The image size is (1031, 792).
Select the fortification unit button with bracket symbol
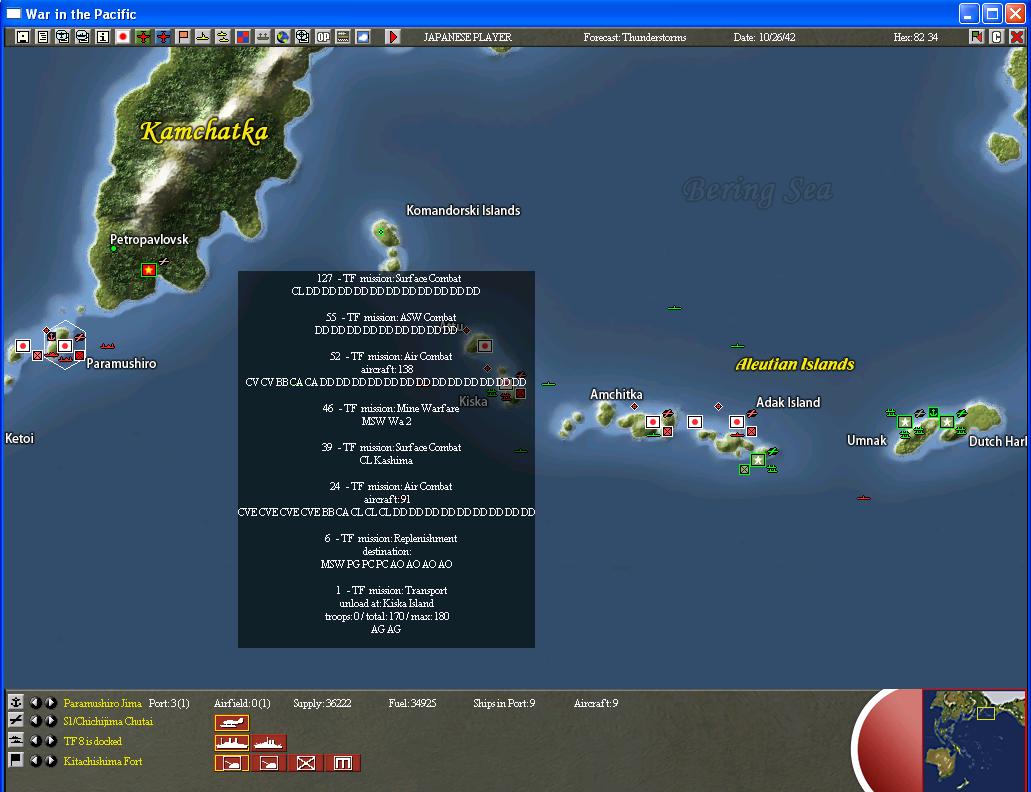pos(343,762)
